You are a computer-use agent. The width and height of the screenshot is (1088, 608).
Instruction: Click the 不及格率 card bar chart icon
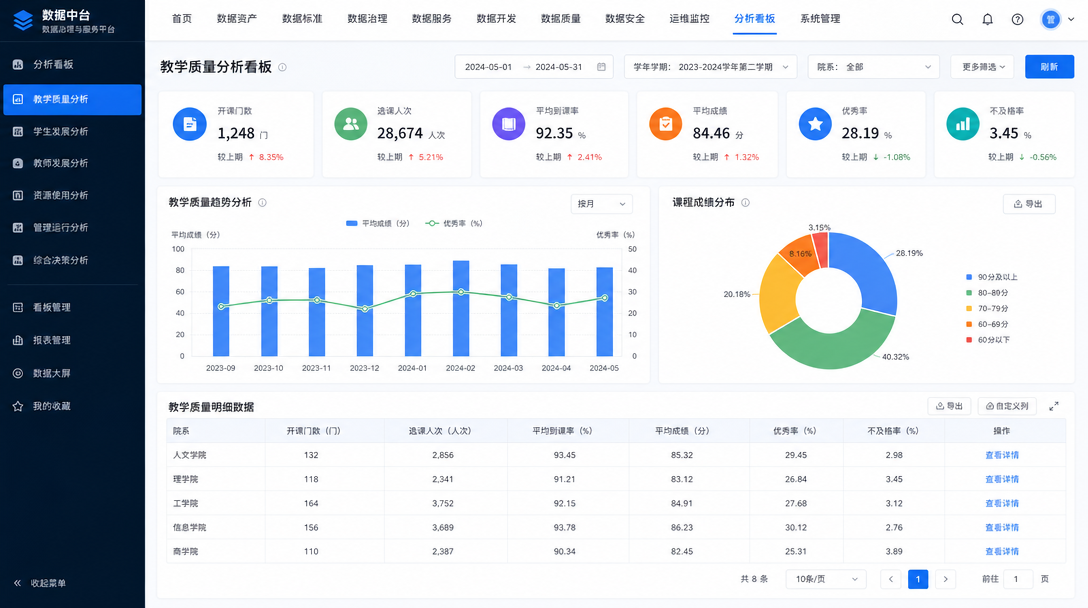pos(963,124)
